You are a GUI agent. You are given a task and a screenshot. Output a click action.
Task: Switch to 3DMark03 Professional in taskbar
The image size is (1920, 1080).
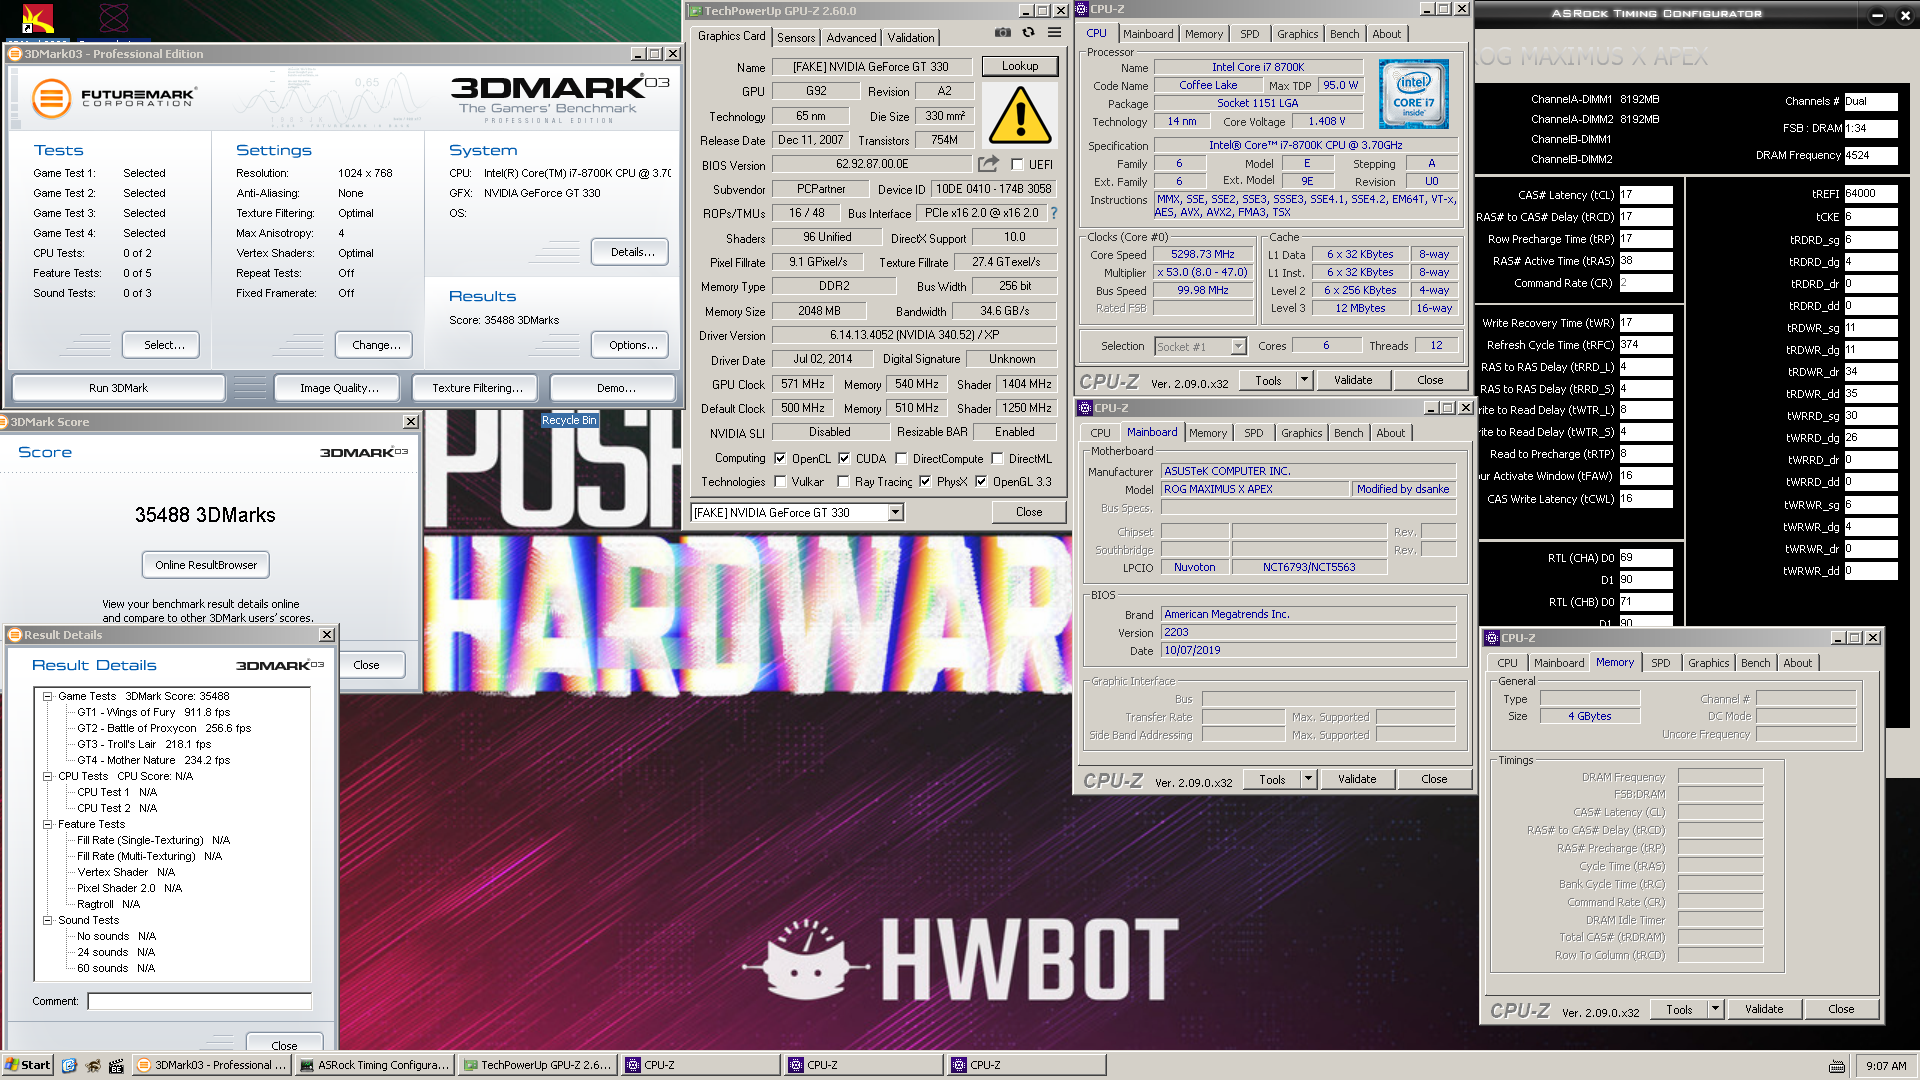tap(211, 1065)
